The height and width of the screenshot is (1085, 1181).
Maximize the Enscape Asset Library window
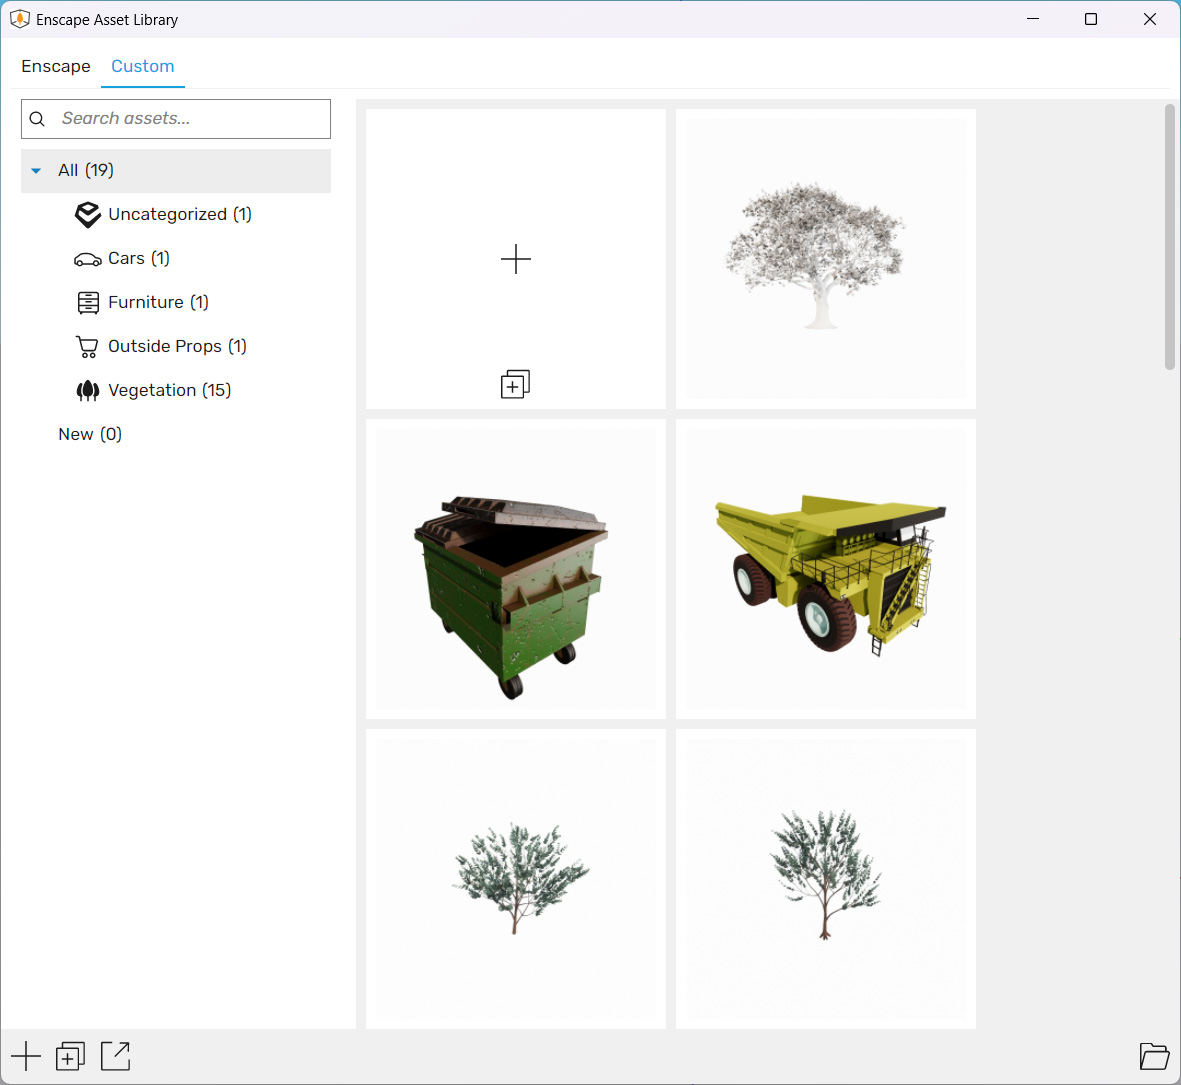coord(1091,20)
